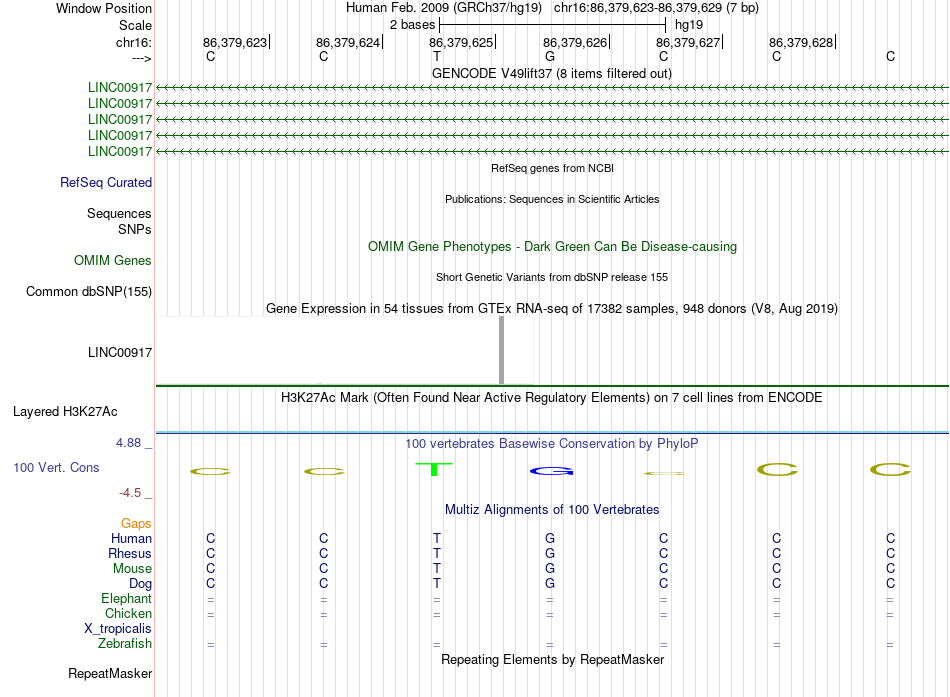Click the Repeating Elements by RepeatMasker title
Viewport: 950px width, 697px height.
tap(552, 659)
